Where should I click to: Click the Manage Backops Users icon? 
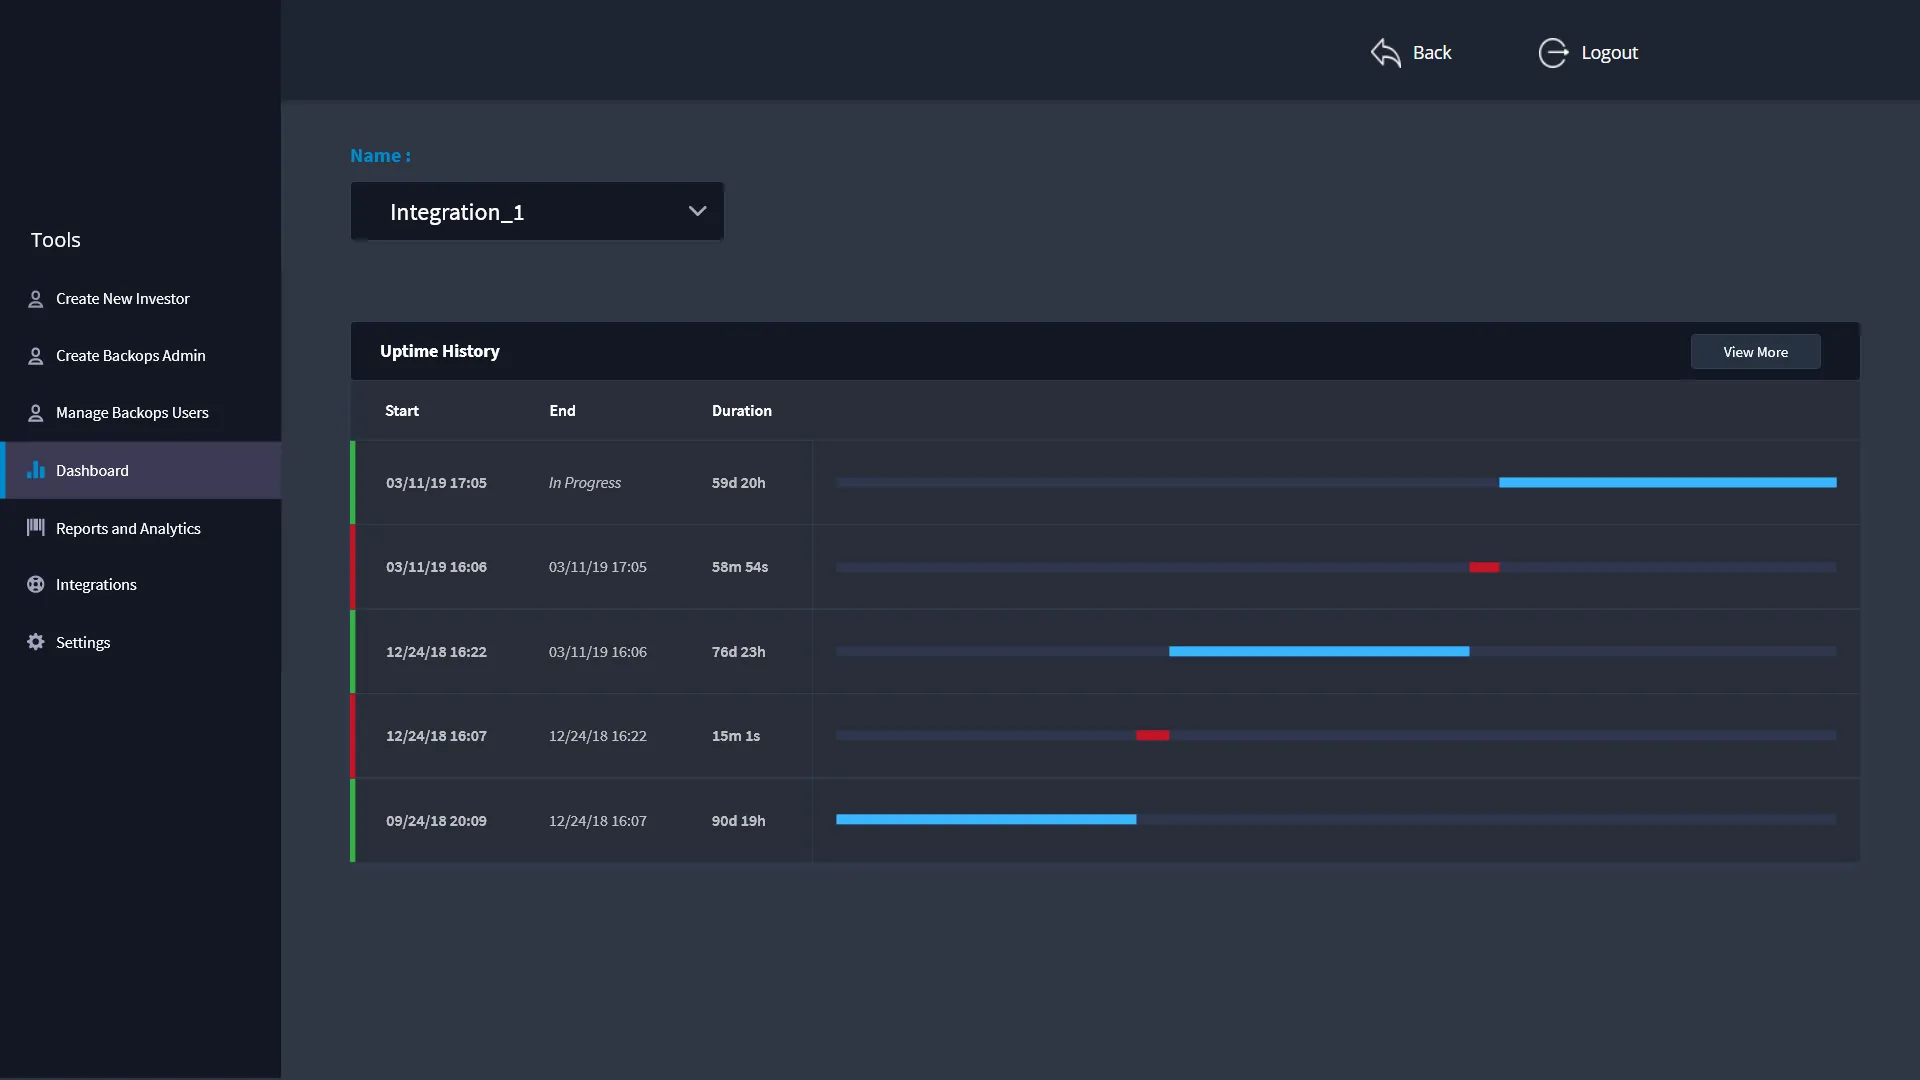click(36, 413)
